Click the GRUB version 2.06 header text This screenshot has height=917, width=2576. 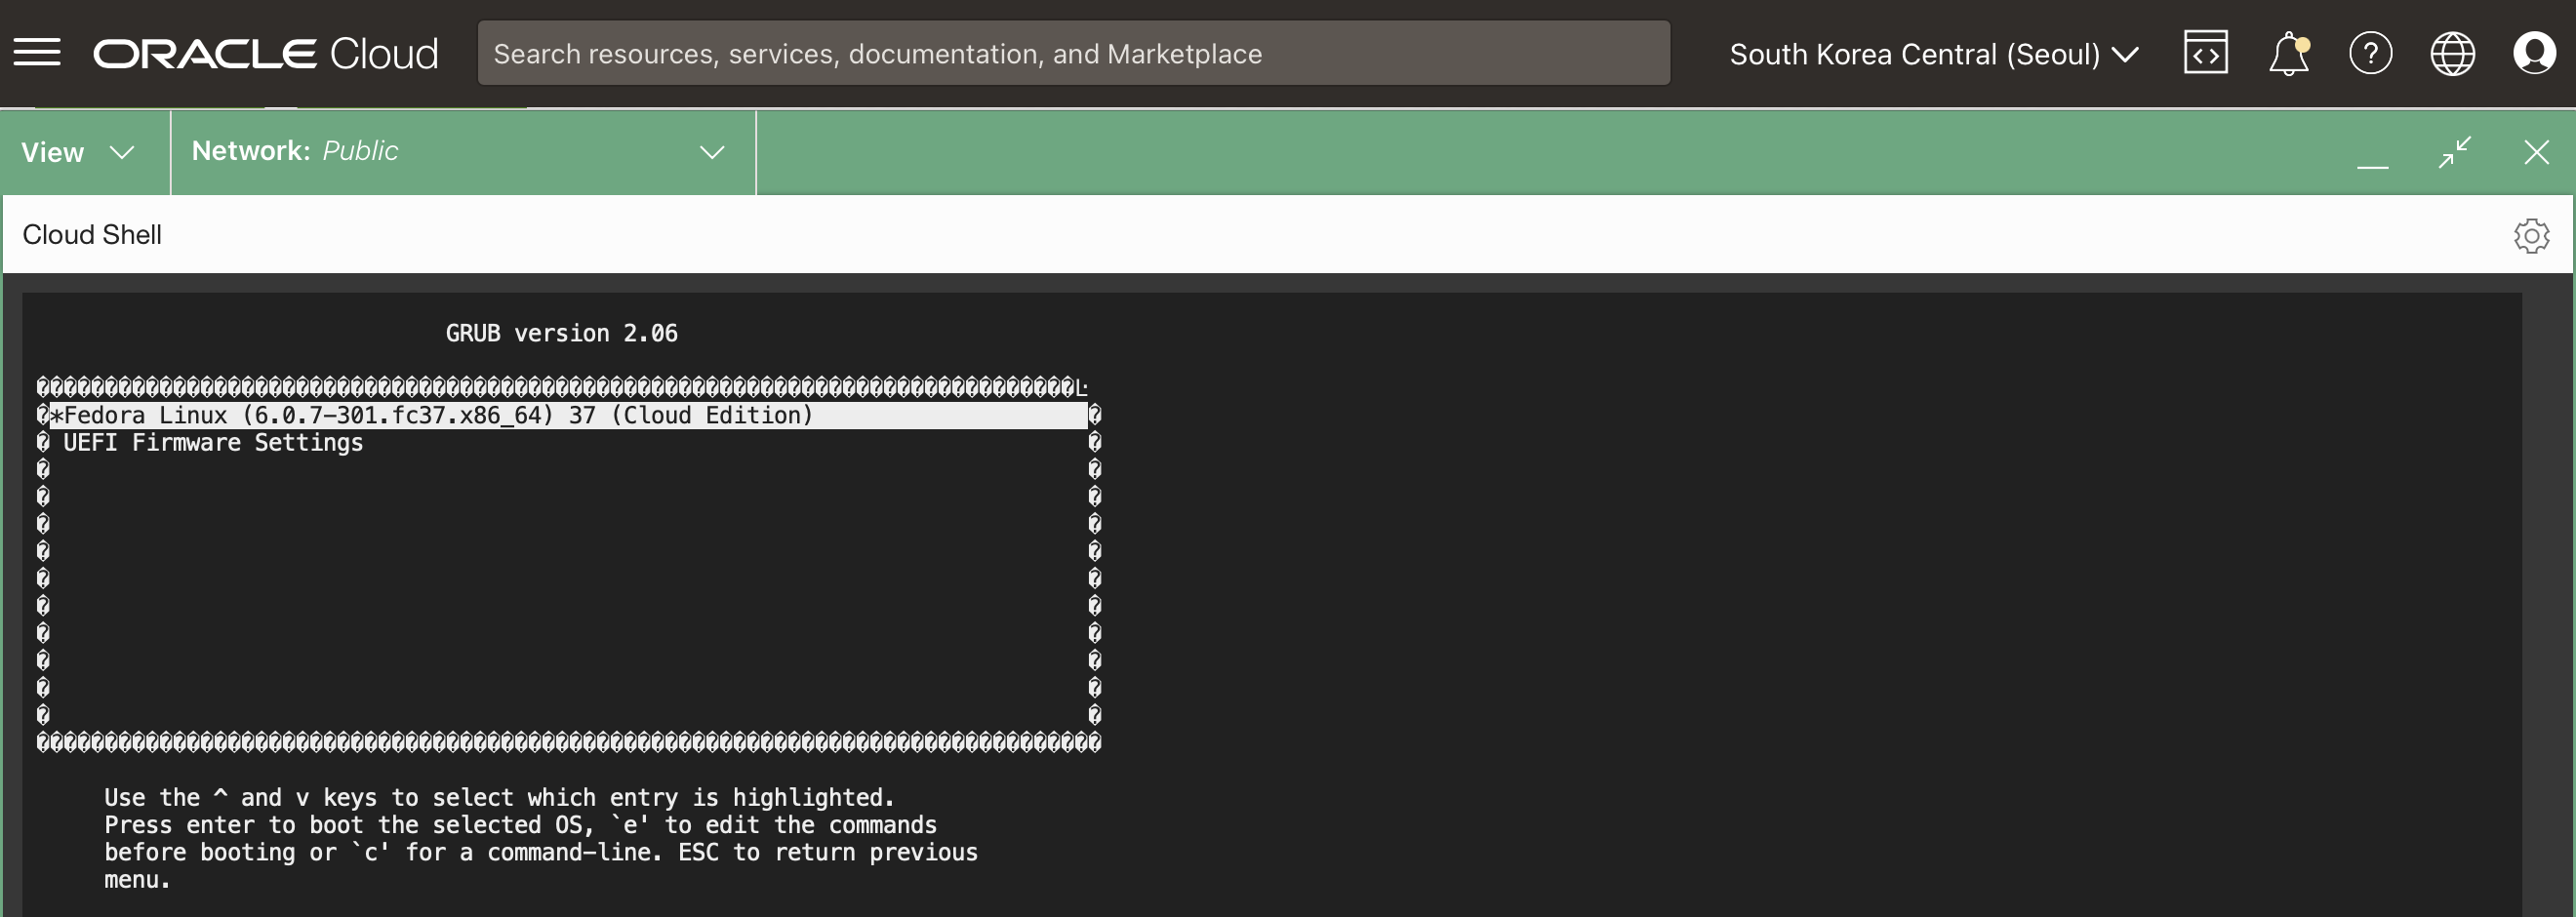click(561, 333)
